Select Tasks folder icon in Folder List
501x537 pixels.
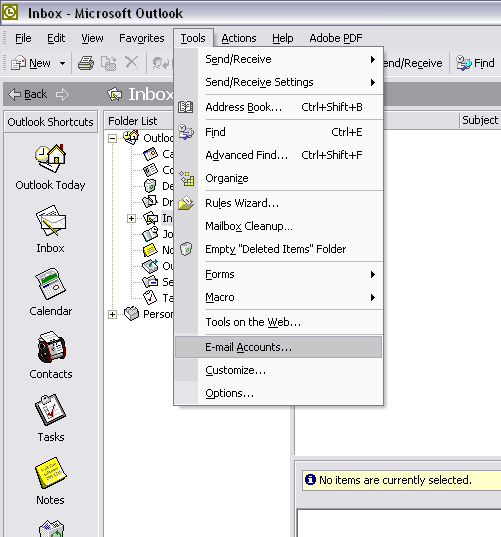point(150,298)
